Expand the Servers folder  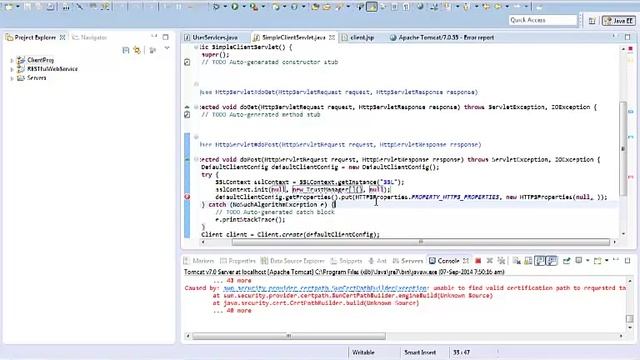[12, 78]
